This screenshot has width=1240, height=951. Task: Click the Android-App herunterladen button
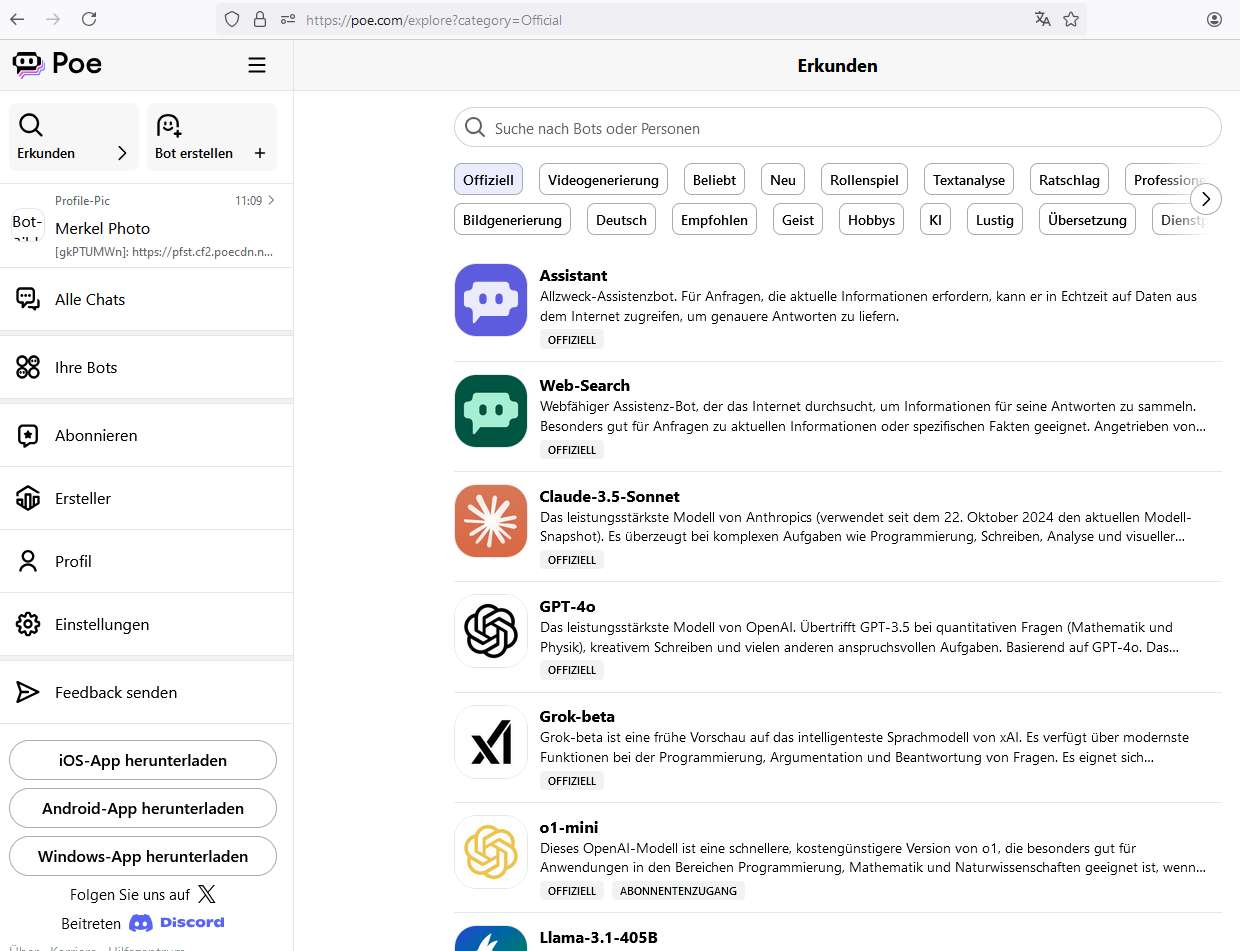tap(143, 808)
